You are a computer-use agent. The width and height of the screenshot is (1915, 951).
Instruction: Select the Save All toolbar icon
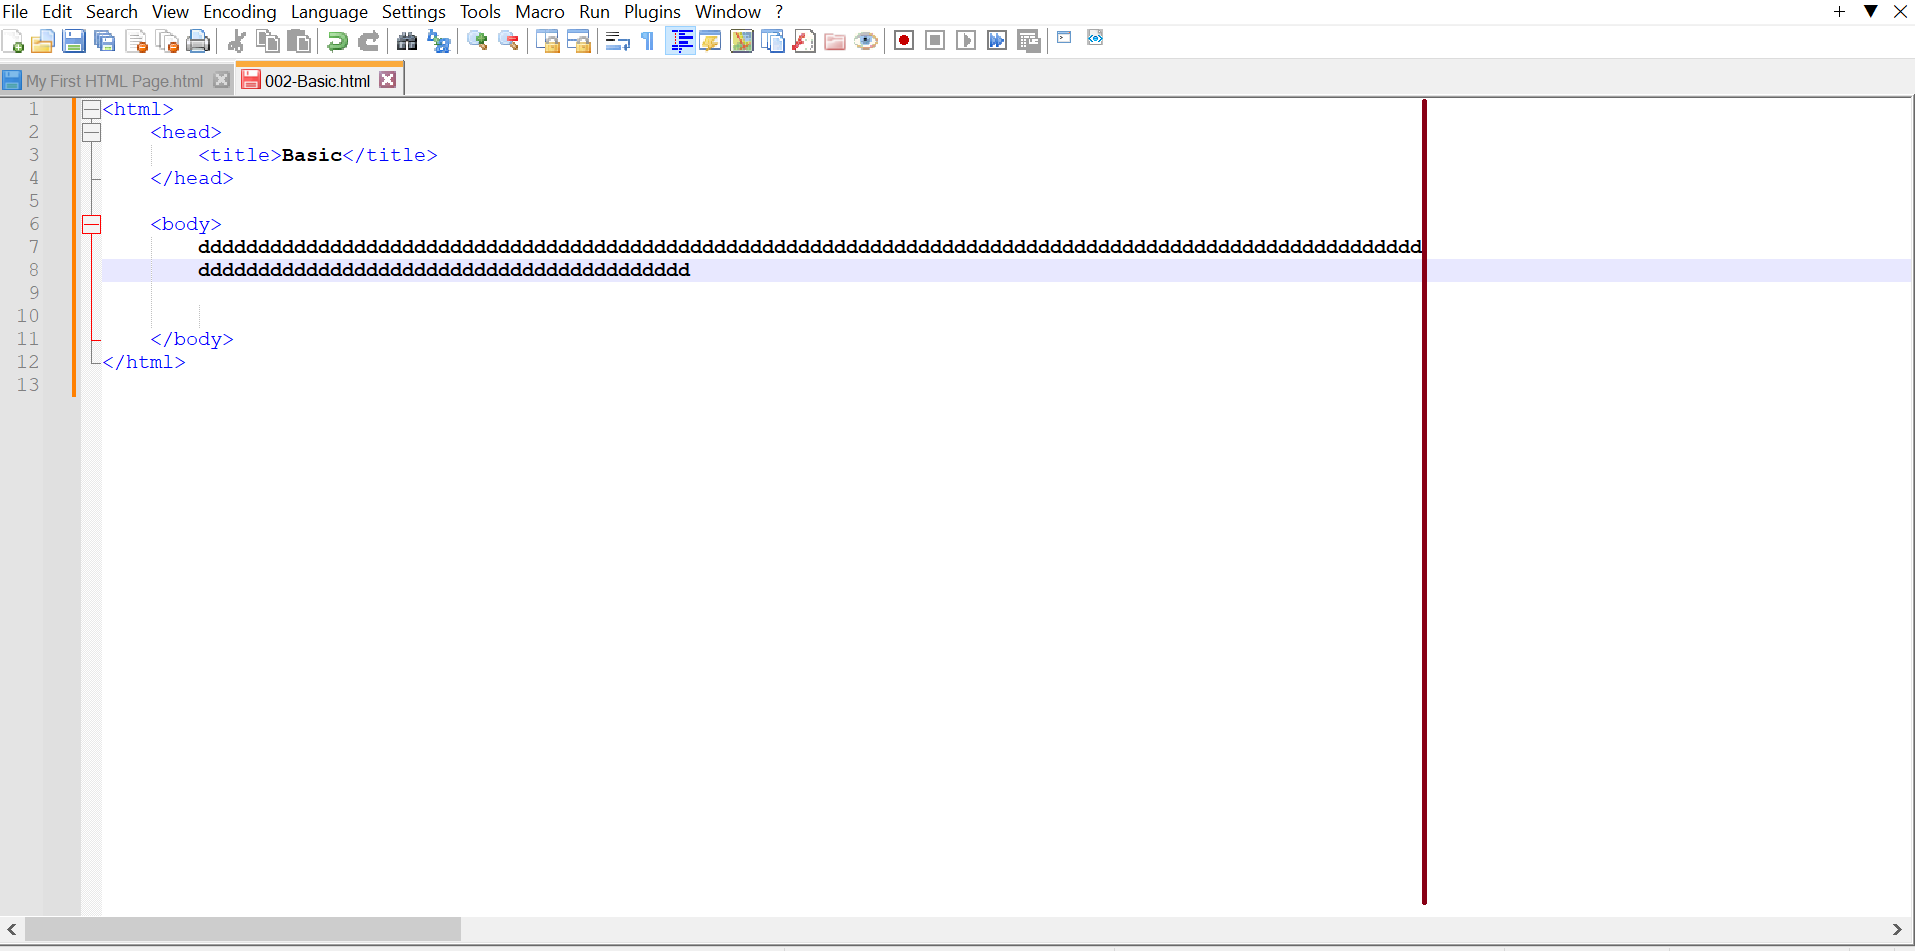click(x=104, y=41)
